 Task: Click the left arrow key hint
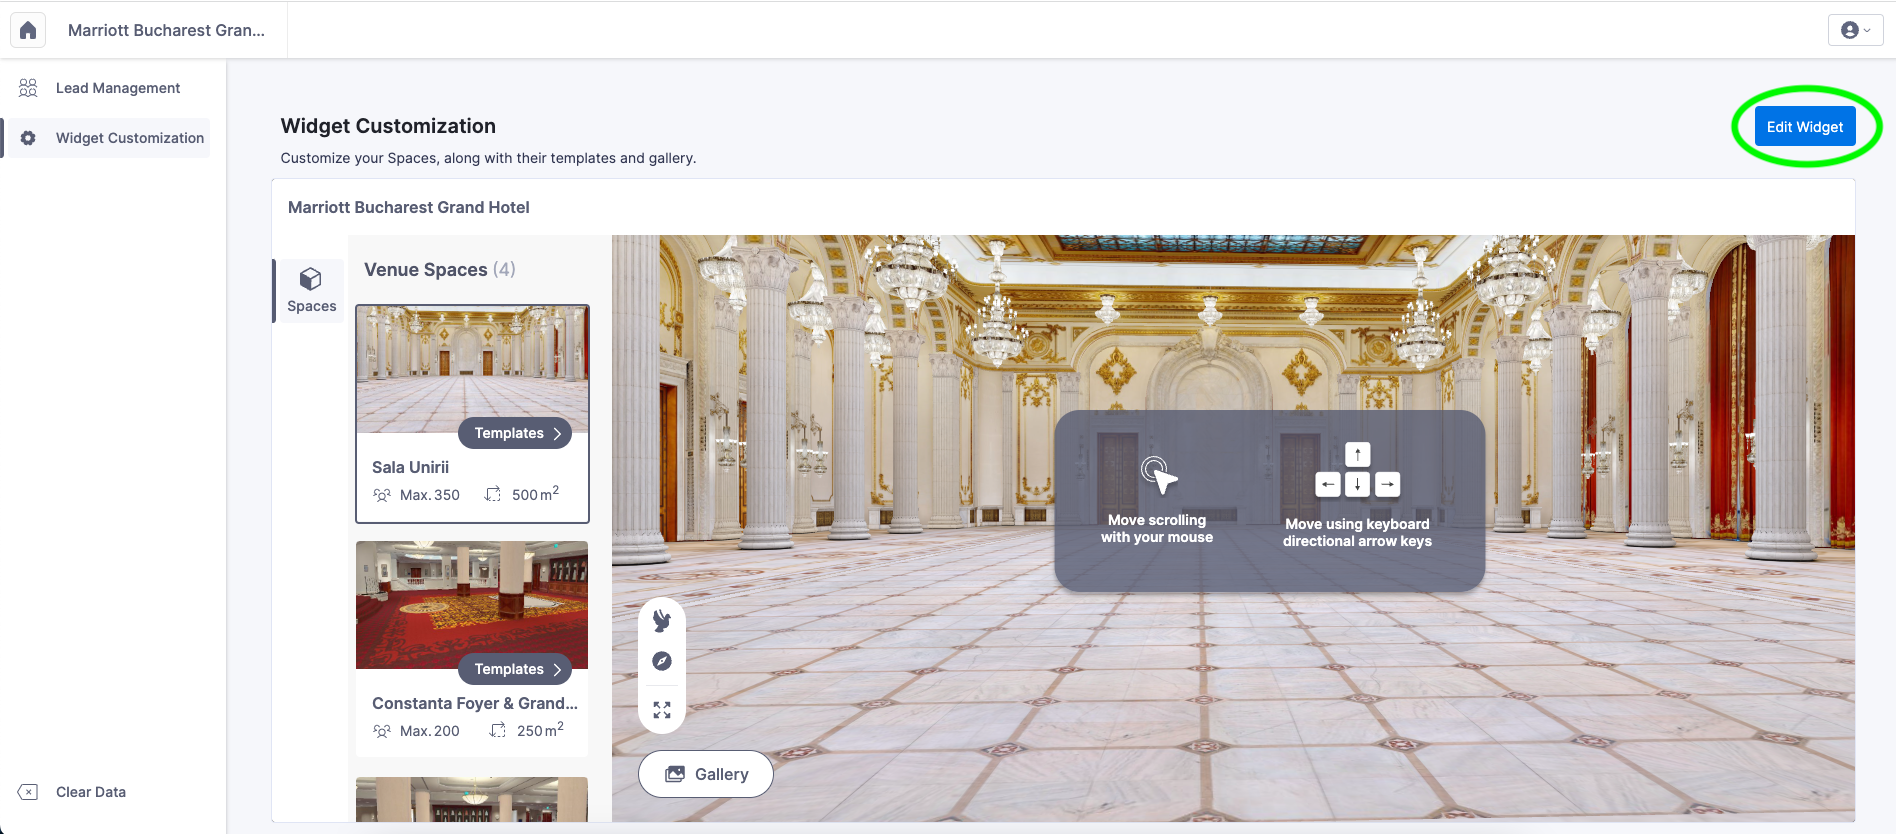point(1328,484)
